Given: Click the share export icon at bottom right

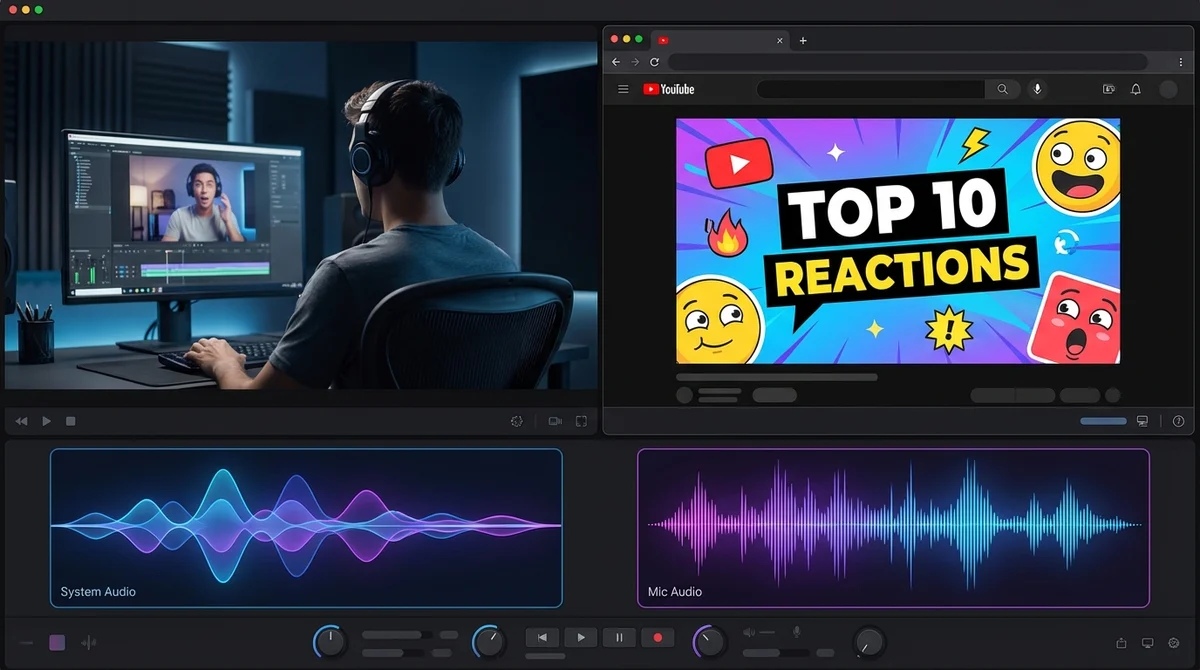Looking at the screenshot, I should point(1121,642).
